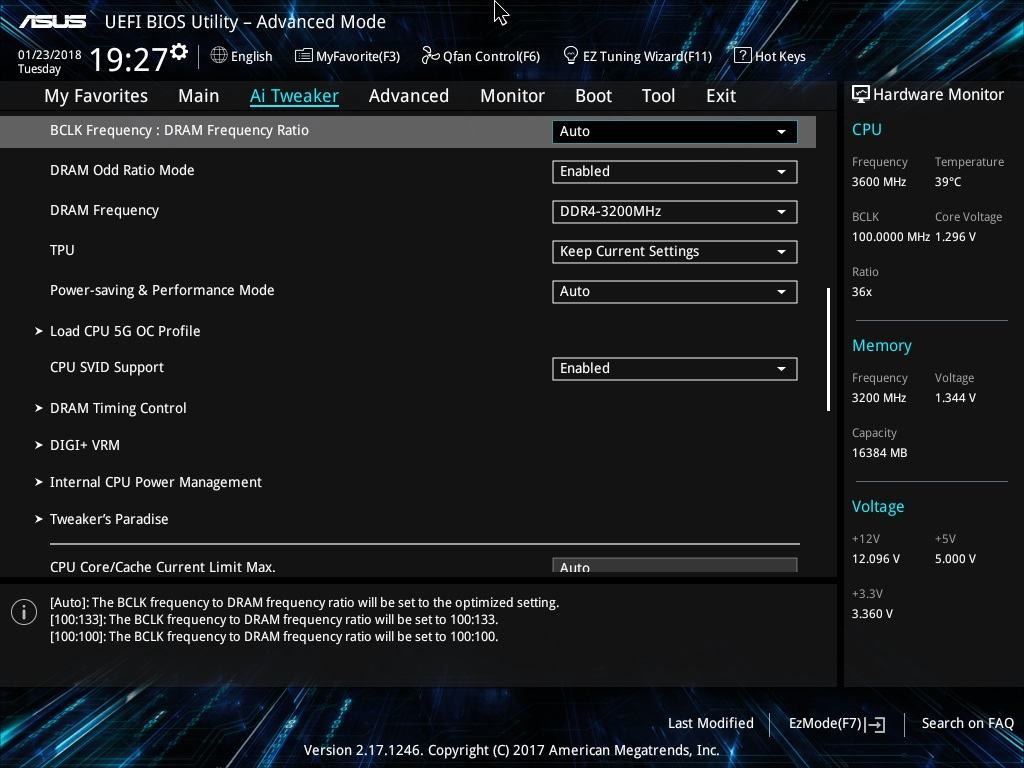Image resolution: width=1024 pixels, height=768 pixels.
Task: Click the CPU frequency 3600 MHz value
Action: click(879, 182)
